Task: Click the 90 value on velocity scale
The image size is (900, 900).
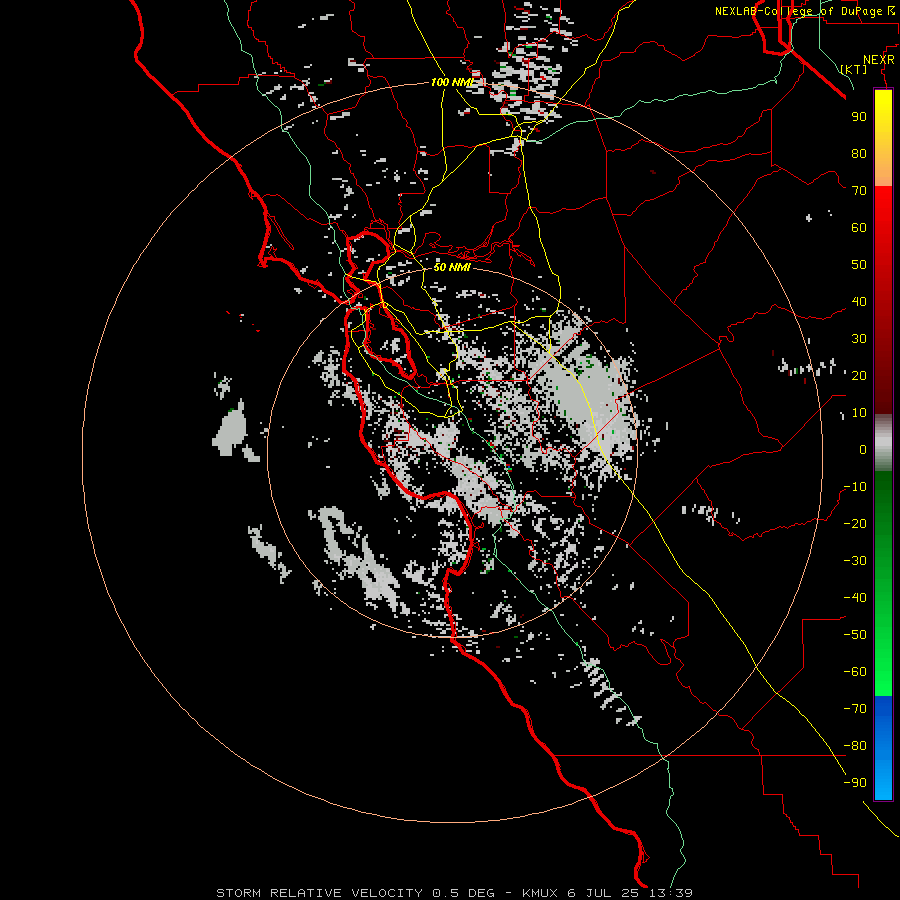Action: [859, 117]
